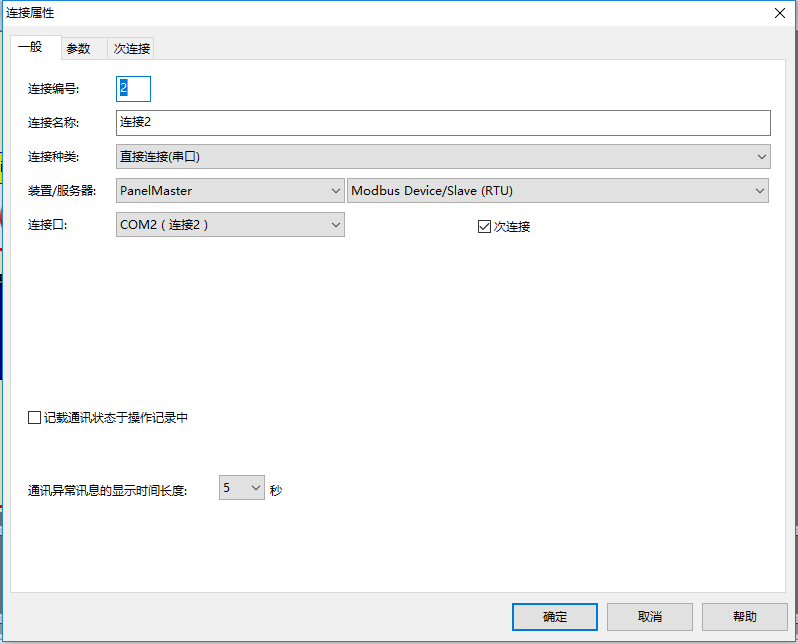Open the Modbus Device/Slave (RTU) dropdown

(557, 190)
